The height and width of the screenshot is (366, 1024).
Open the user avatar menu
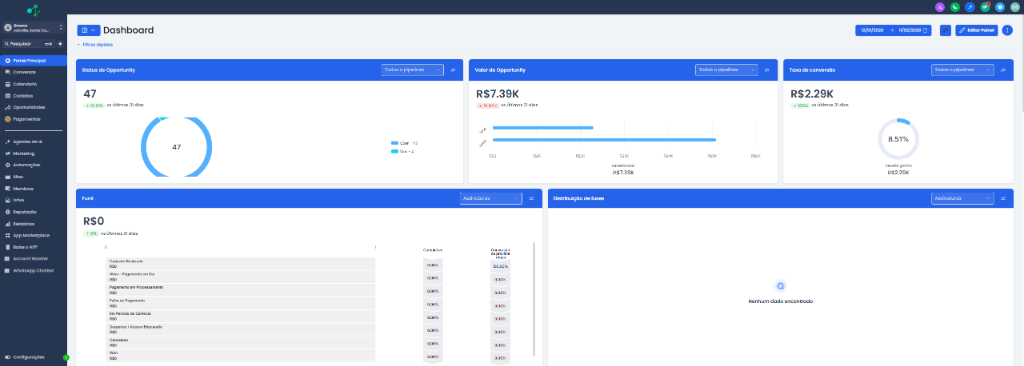click(x=1015, y=7)
